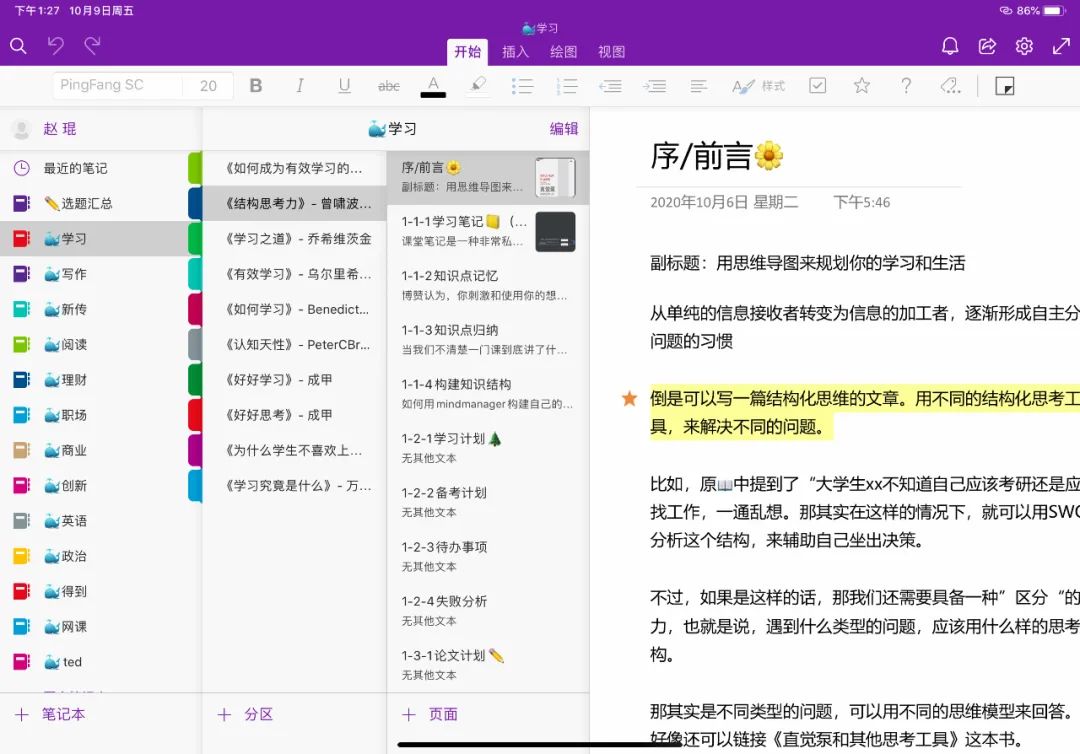
Task: Open the ted notebook
Action: (x=94, y=662)
